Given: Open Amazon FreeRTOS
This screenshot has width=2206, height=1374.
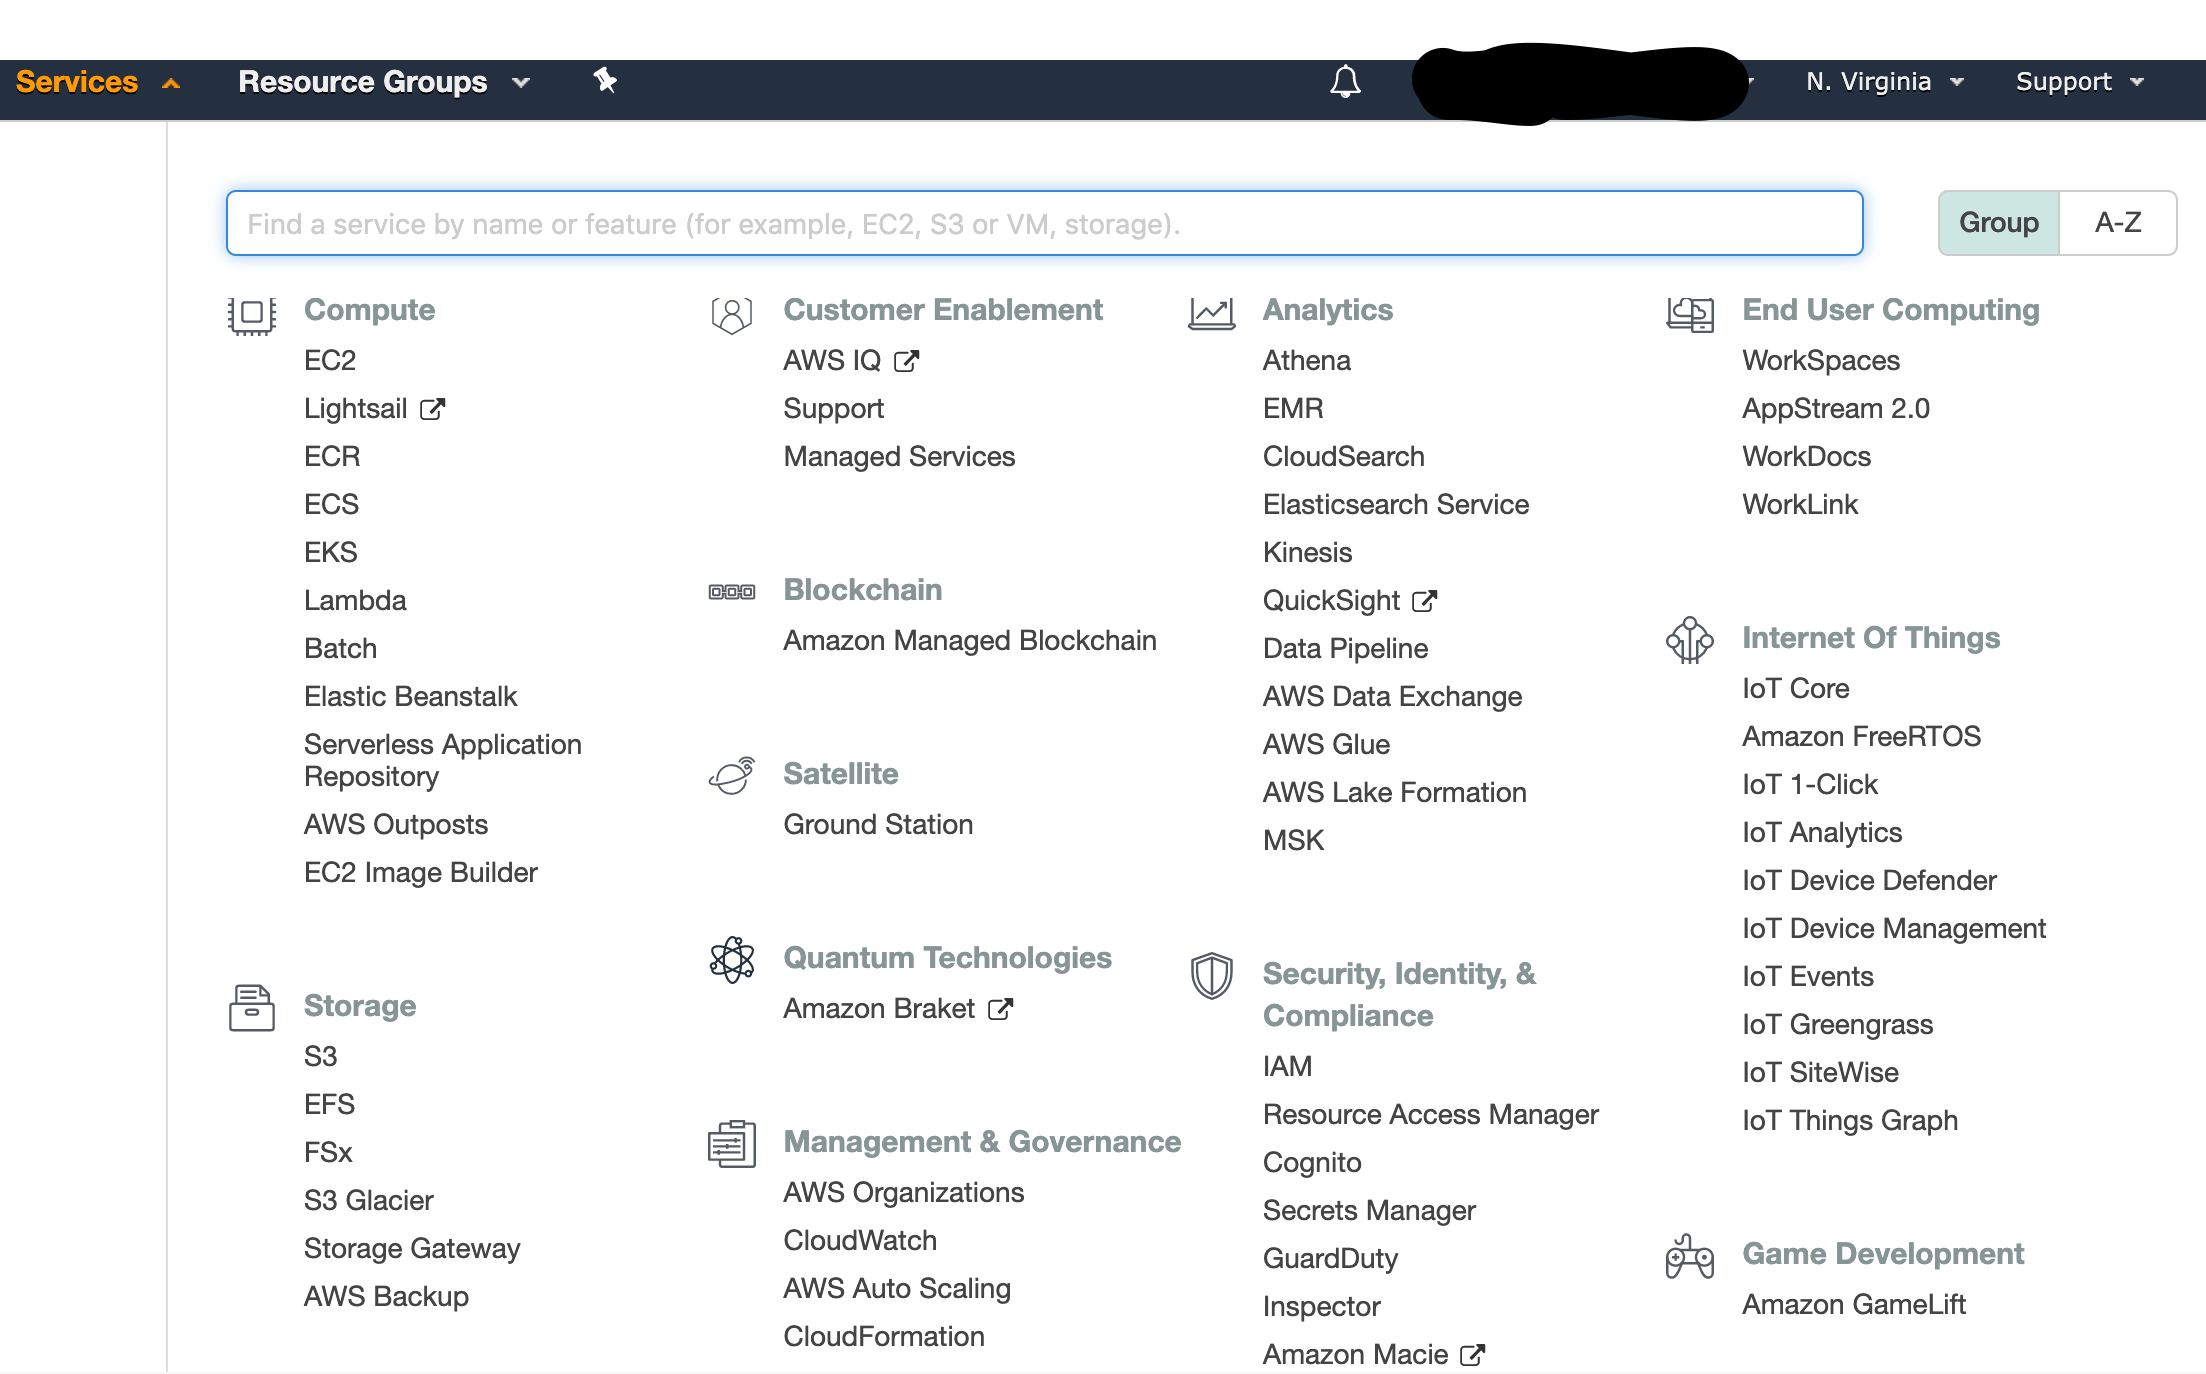Looking at the screenshot, I should pos(1861,736).
